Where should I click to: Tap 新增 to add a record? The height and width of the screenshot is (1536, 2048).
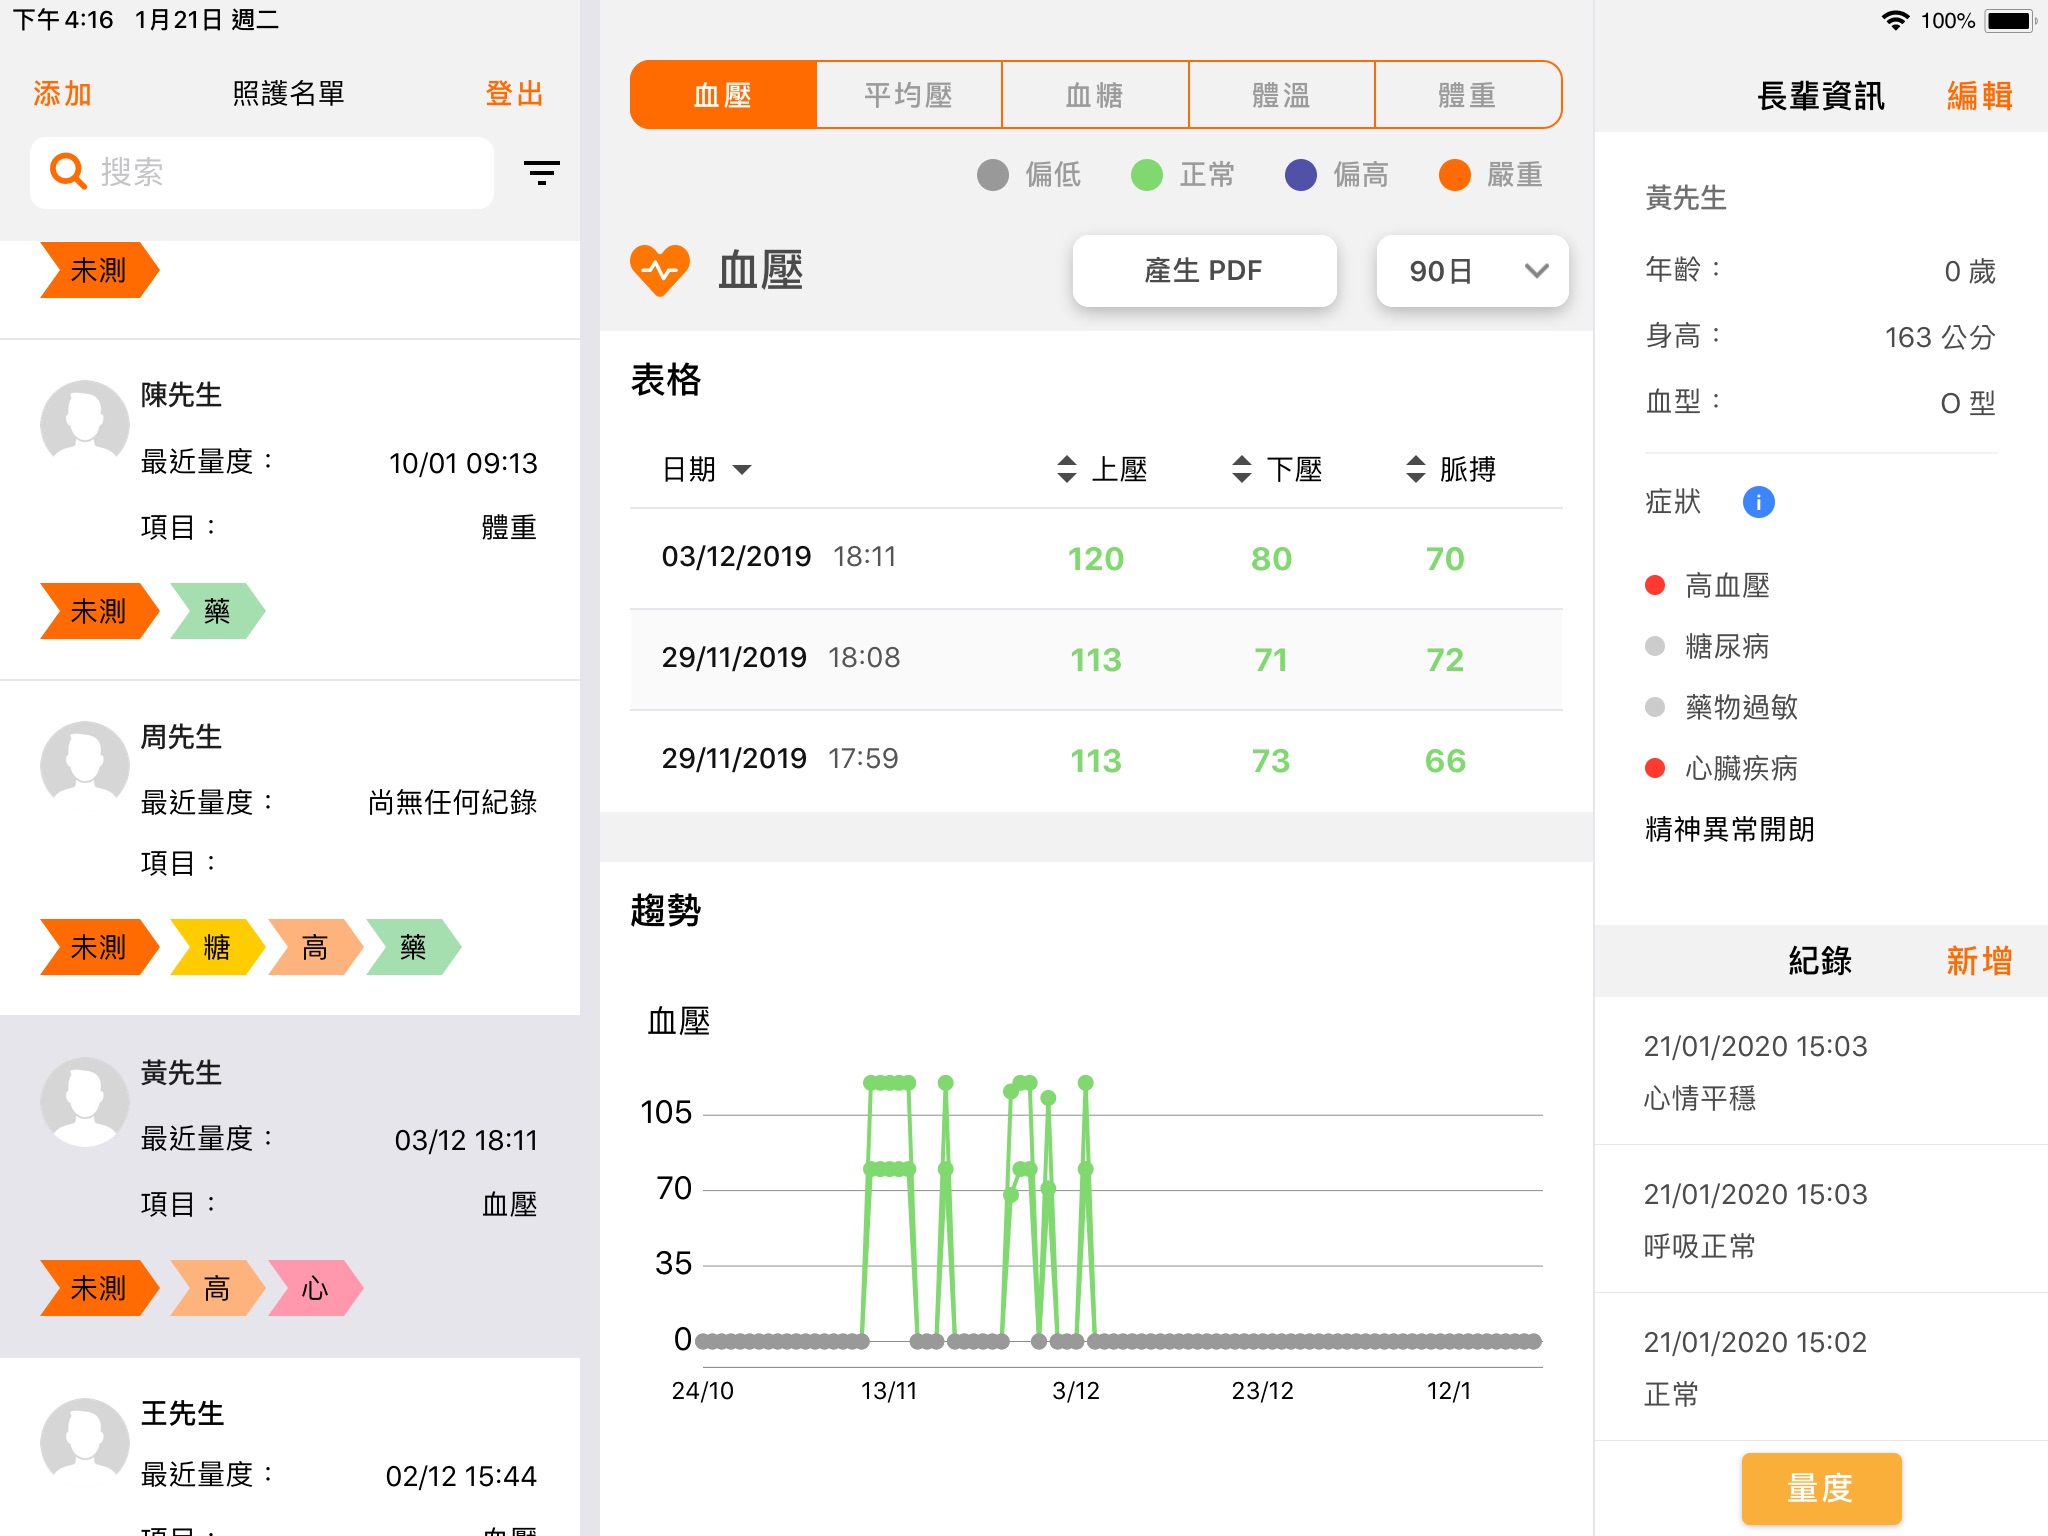point(1979,961)
